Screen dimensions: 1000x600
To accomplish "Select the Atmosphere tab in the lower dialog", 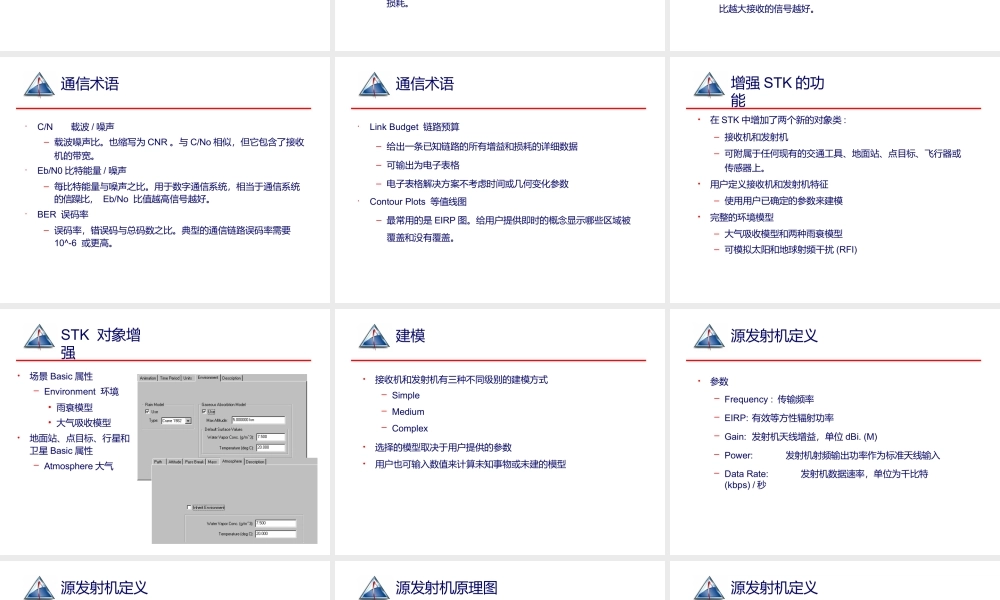I will tap(232, 461).
